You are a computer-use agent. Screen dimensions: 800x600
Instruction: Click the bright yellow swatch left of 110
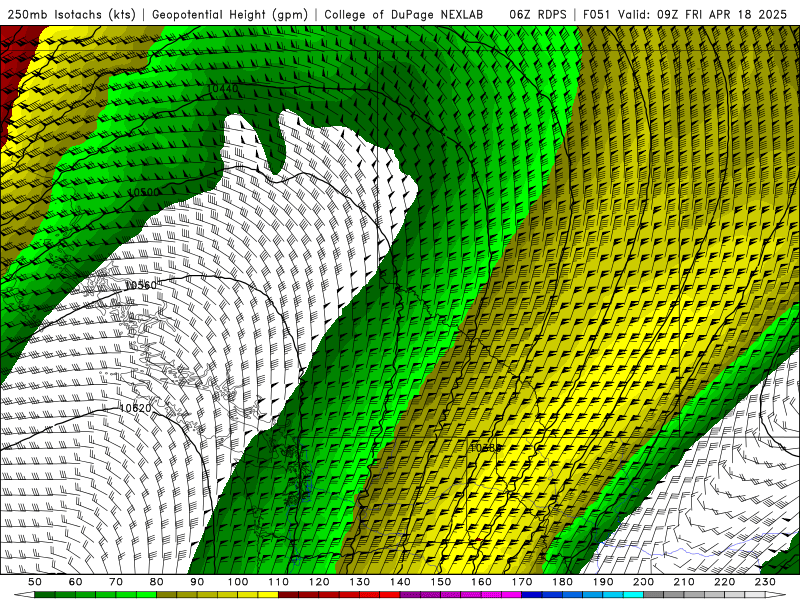click(x=268, y=595)
